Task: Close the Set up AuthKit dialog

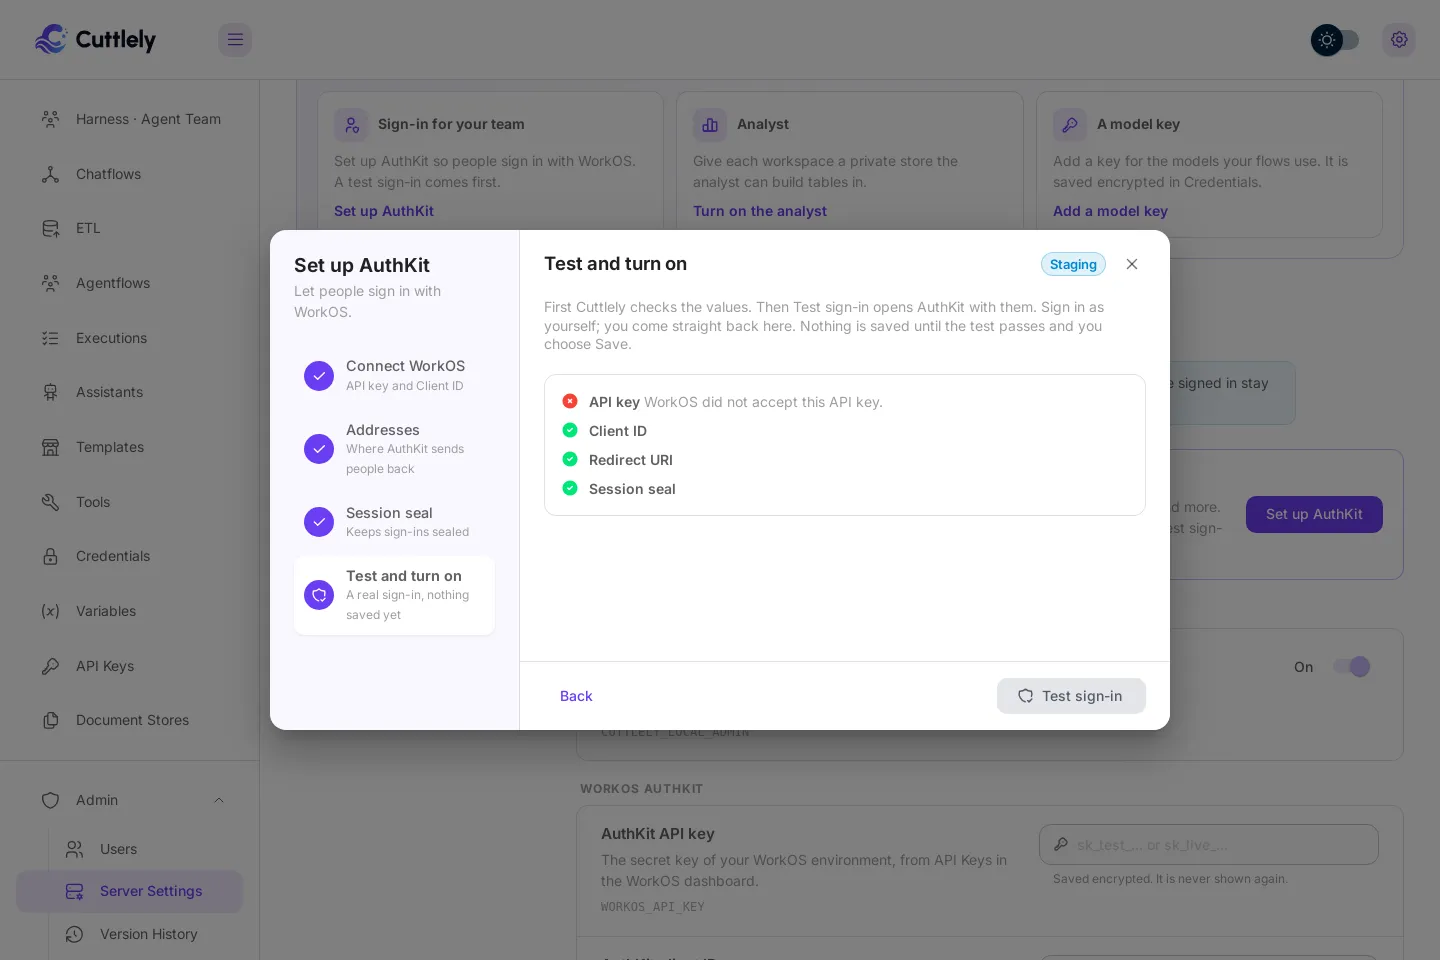Action: [x=1132, y=264]
